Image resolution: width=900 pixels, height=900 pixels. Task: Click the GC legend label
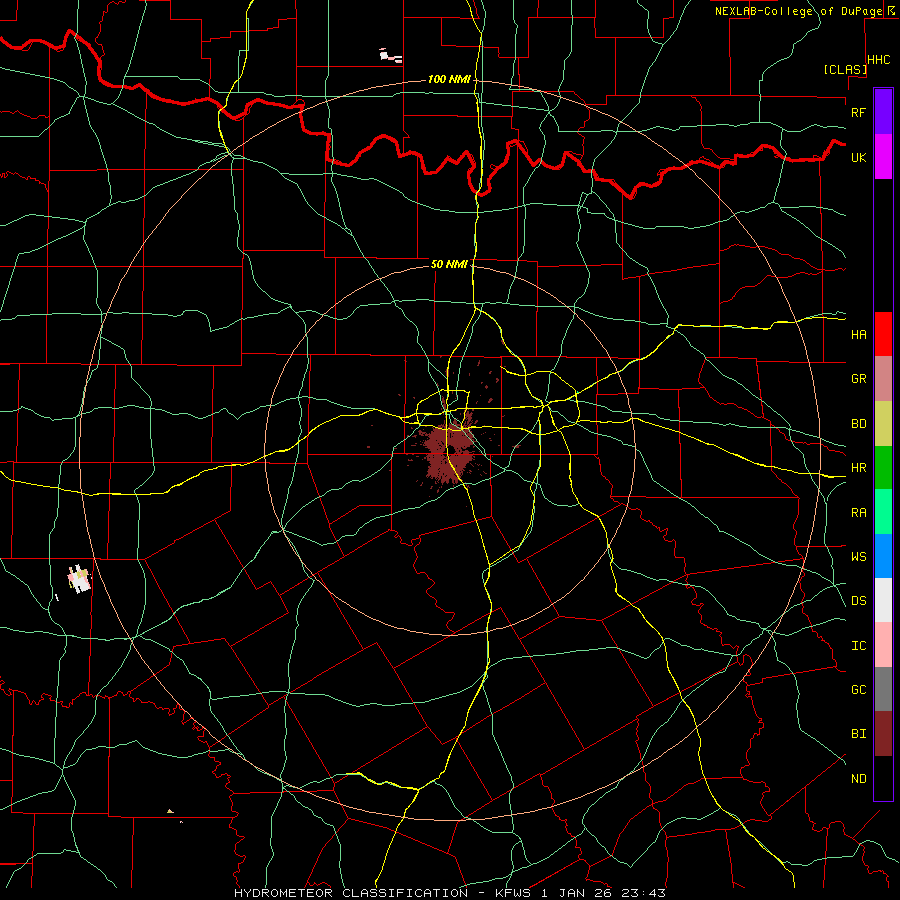click(859, 690)
